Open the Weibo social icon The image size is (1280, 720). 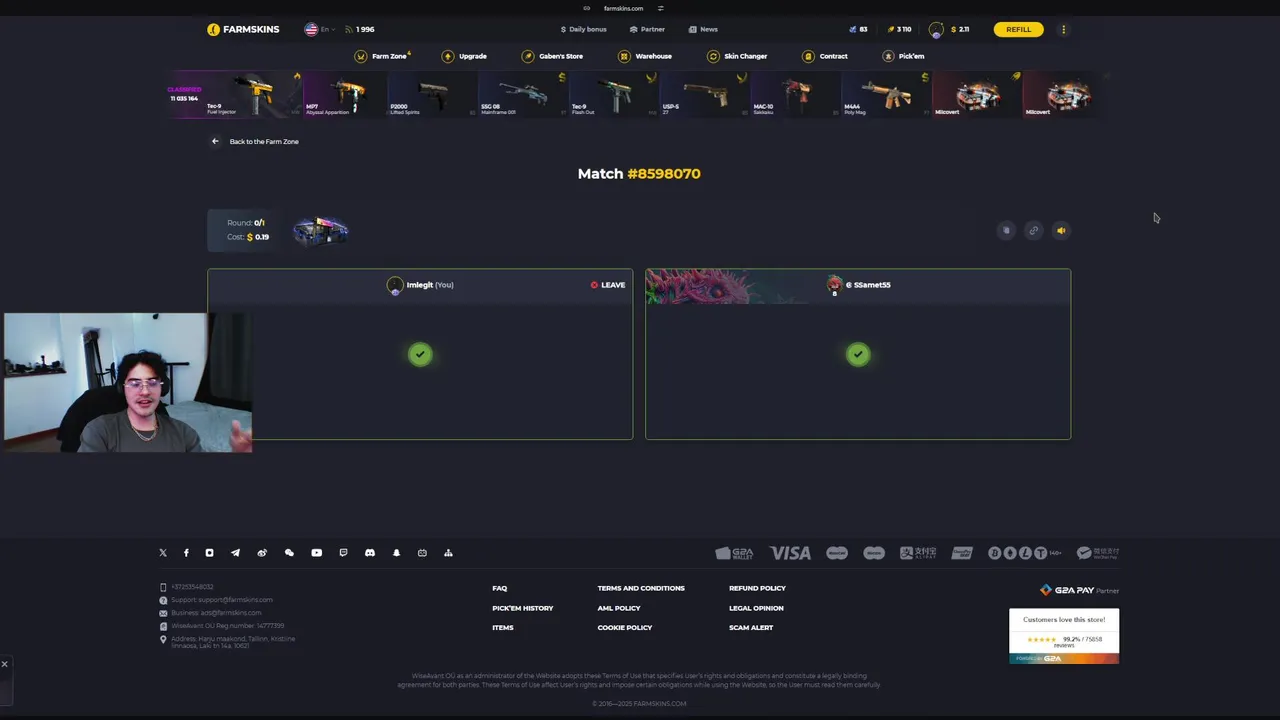coord(262,552)
